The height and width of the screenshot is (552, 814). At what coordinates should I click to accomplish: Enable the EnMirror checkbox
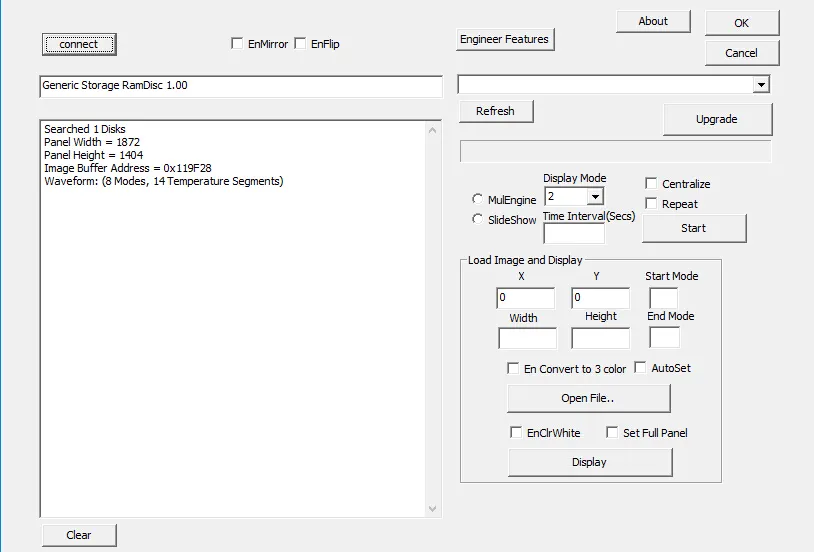(237, 44)
